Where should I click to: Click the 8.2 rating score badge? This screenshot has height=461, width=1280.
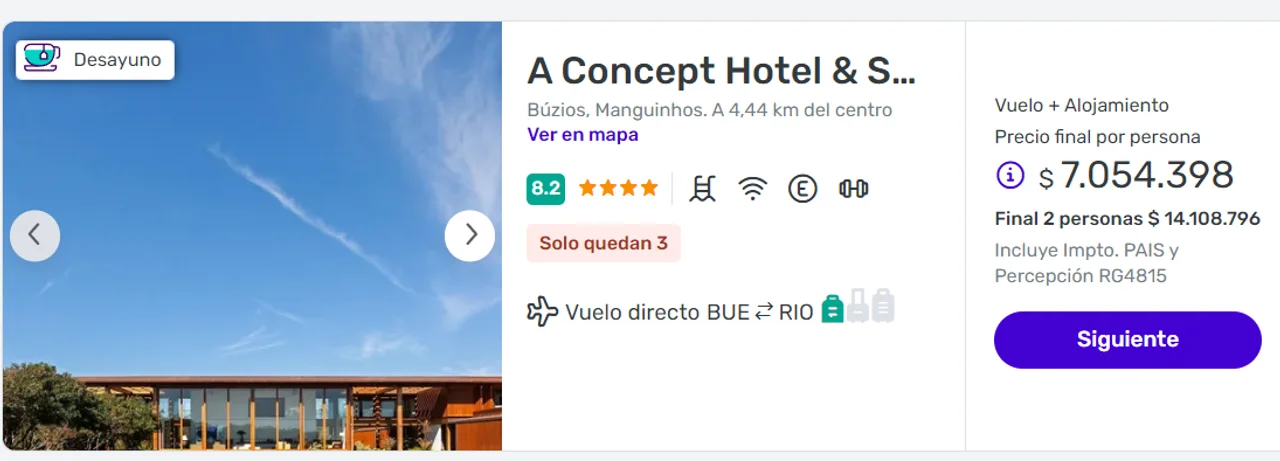click(x=546, y=188)
